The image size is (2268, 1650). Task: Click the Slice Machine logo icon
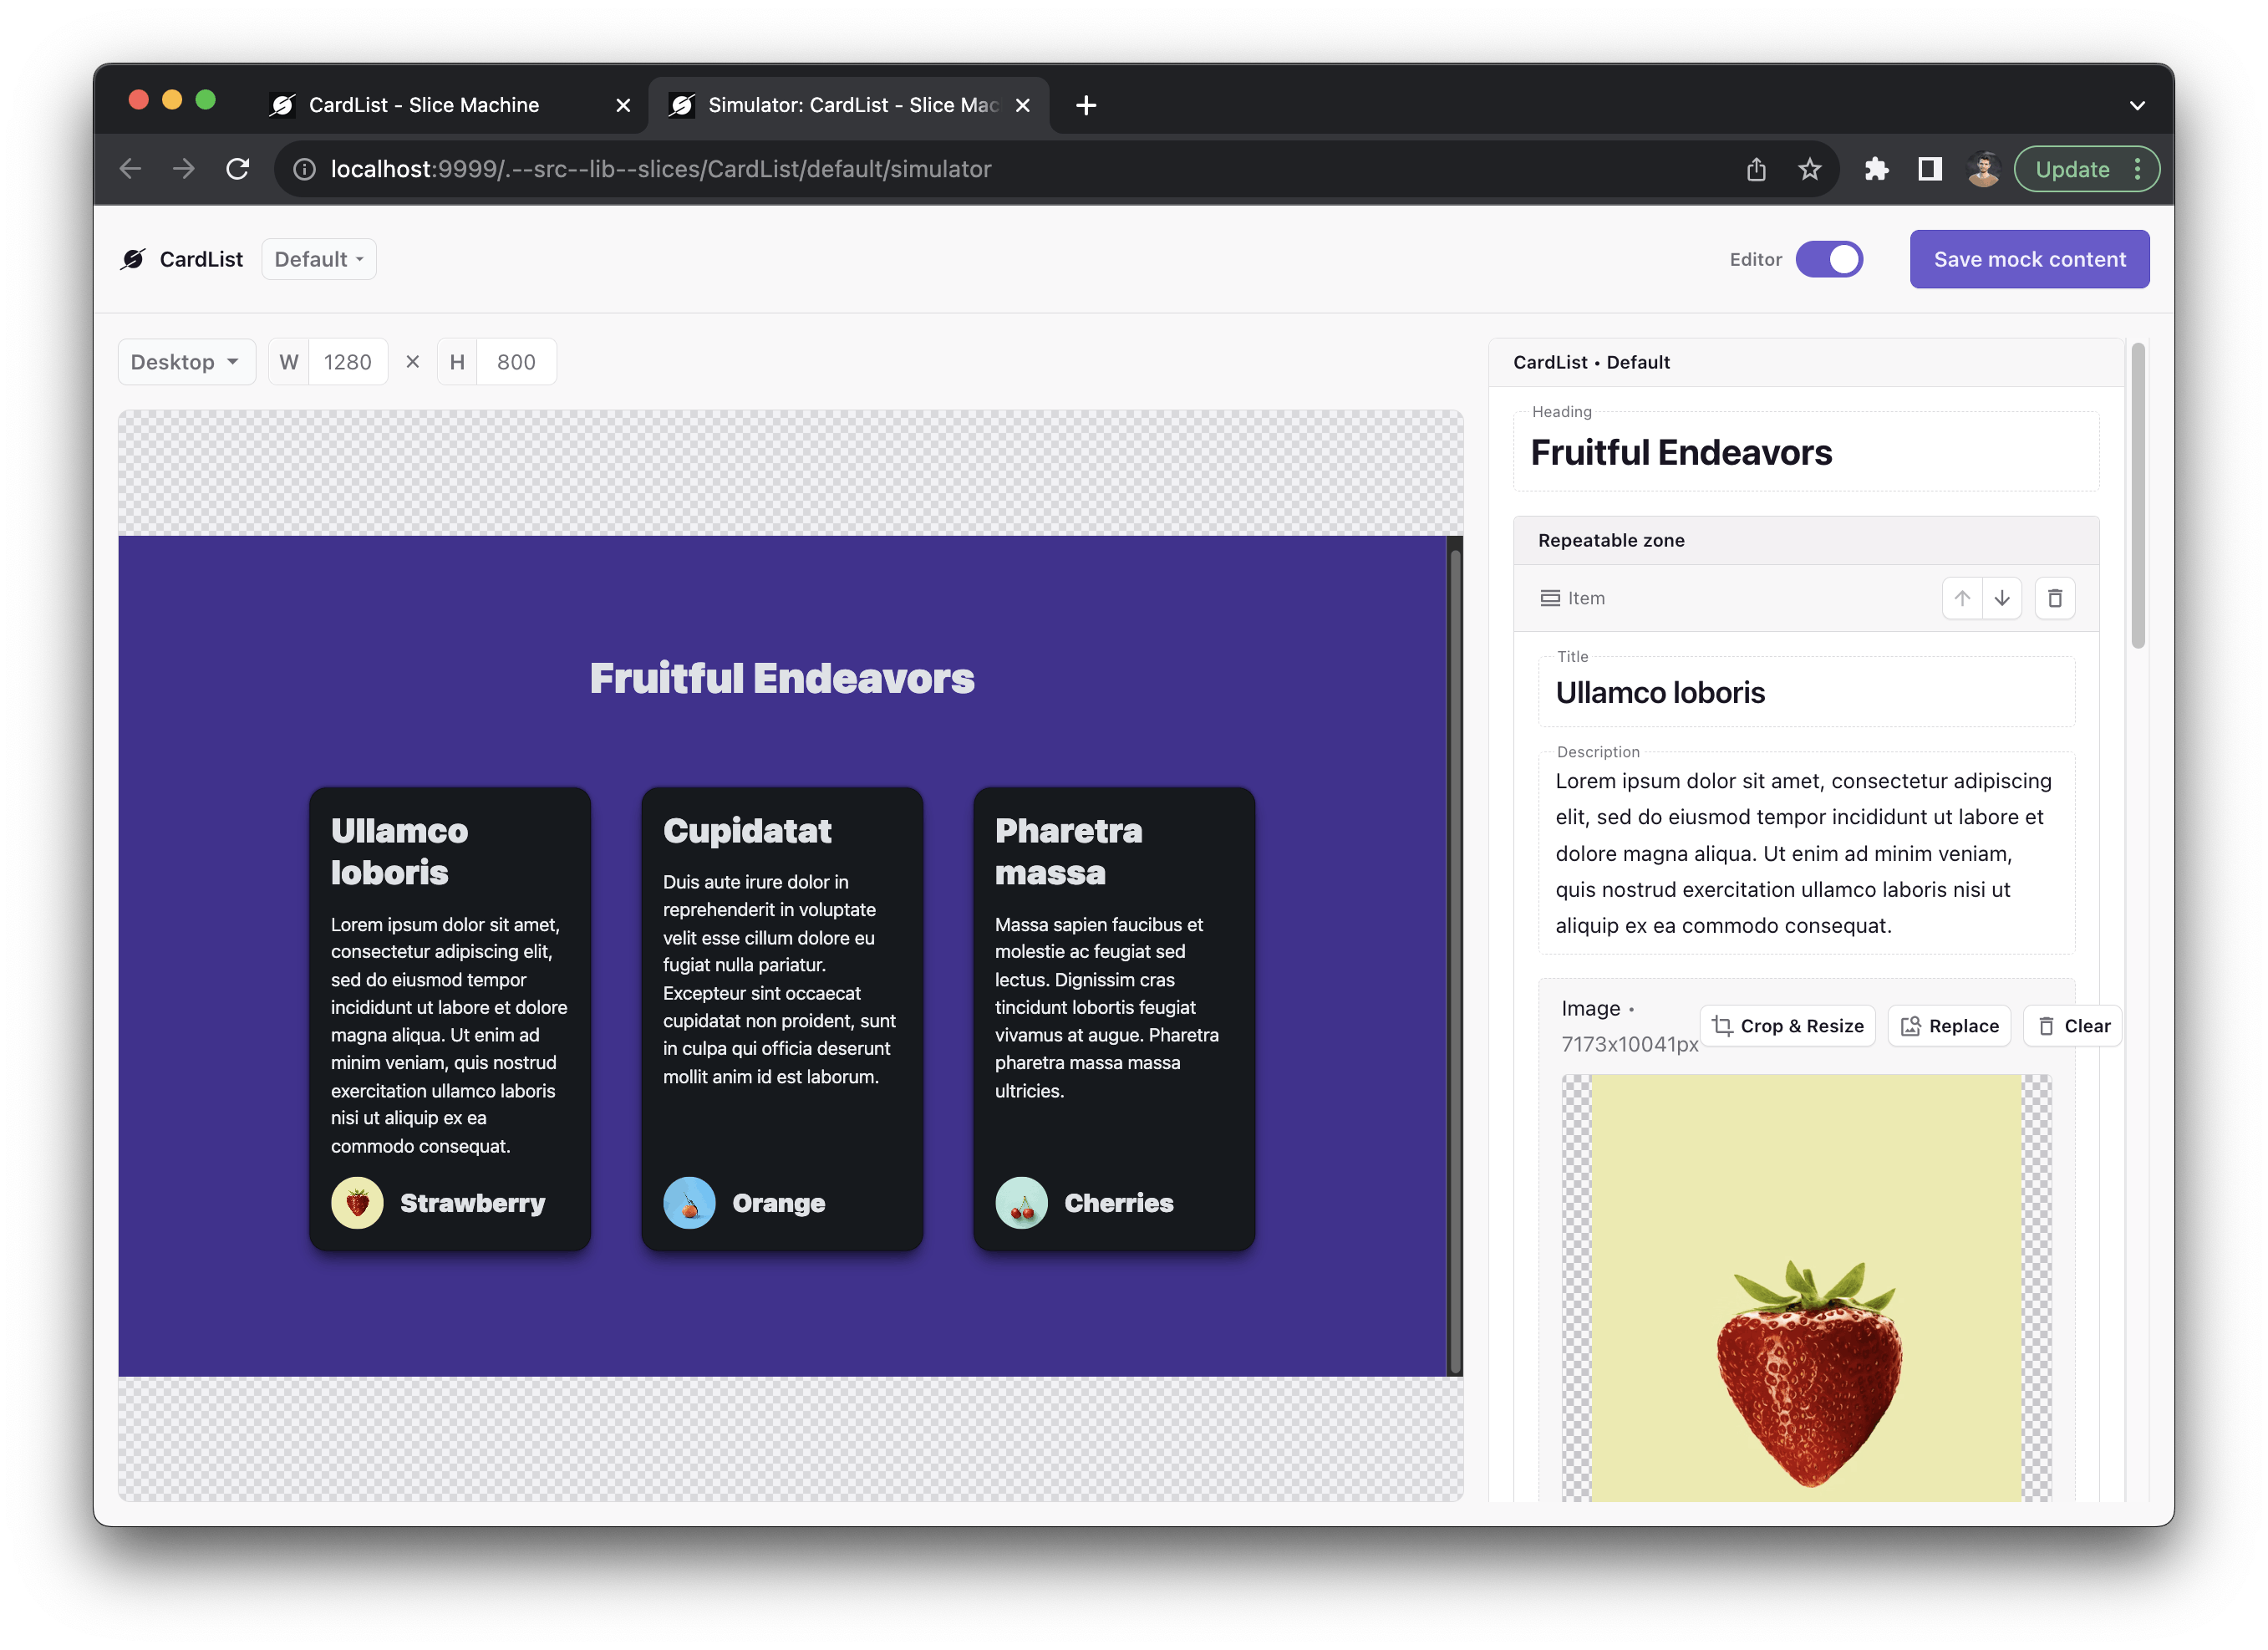pos(137,259)
